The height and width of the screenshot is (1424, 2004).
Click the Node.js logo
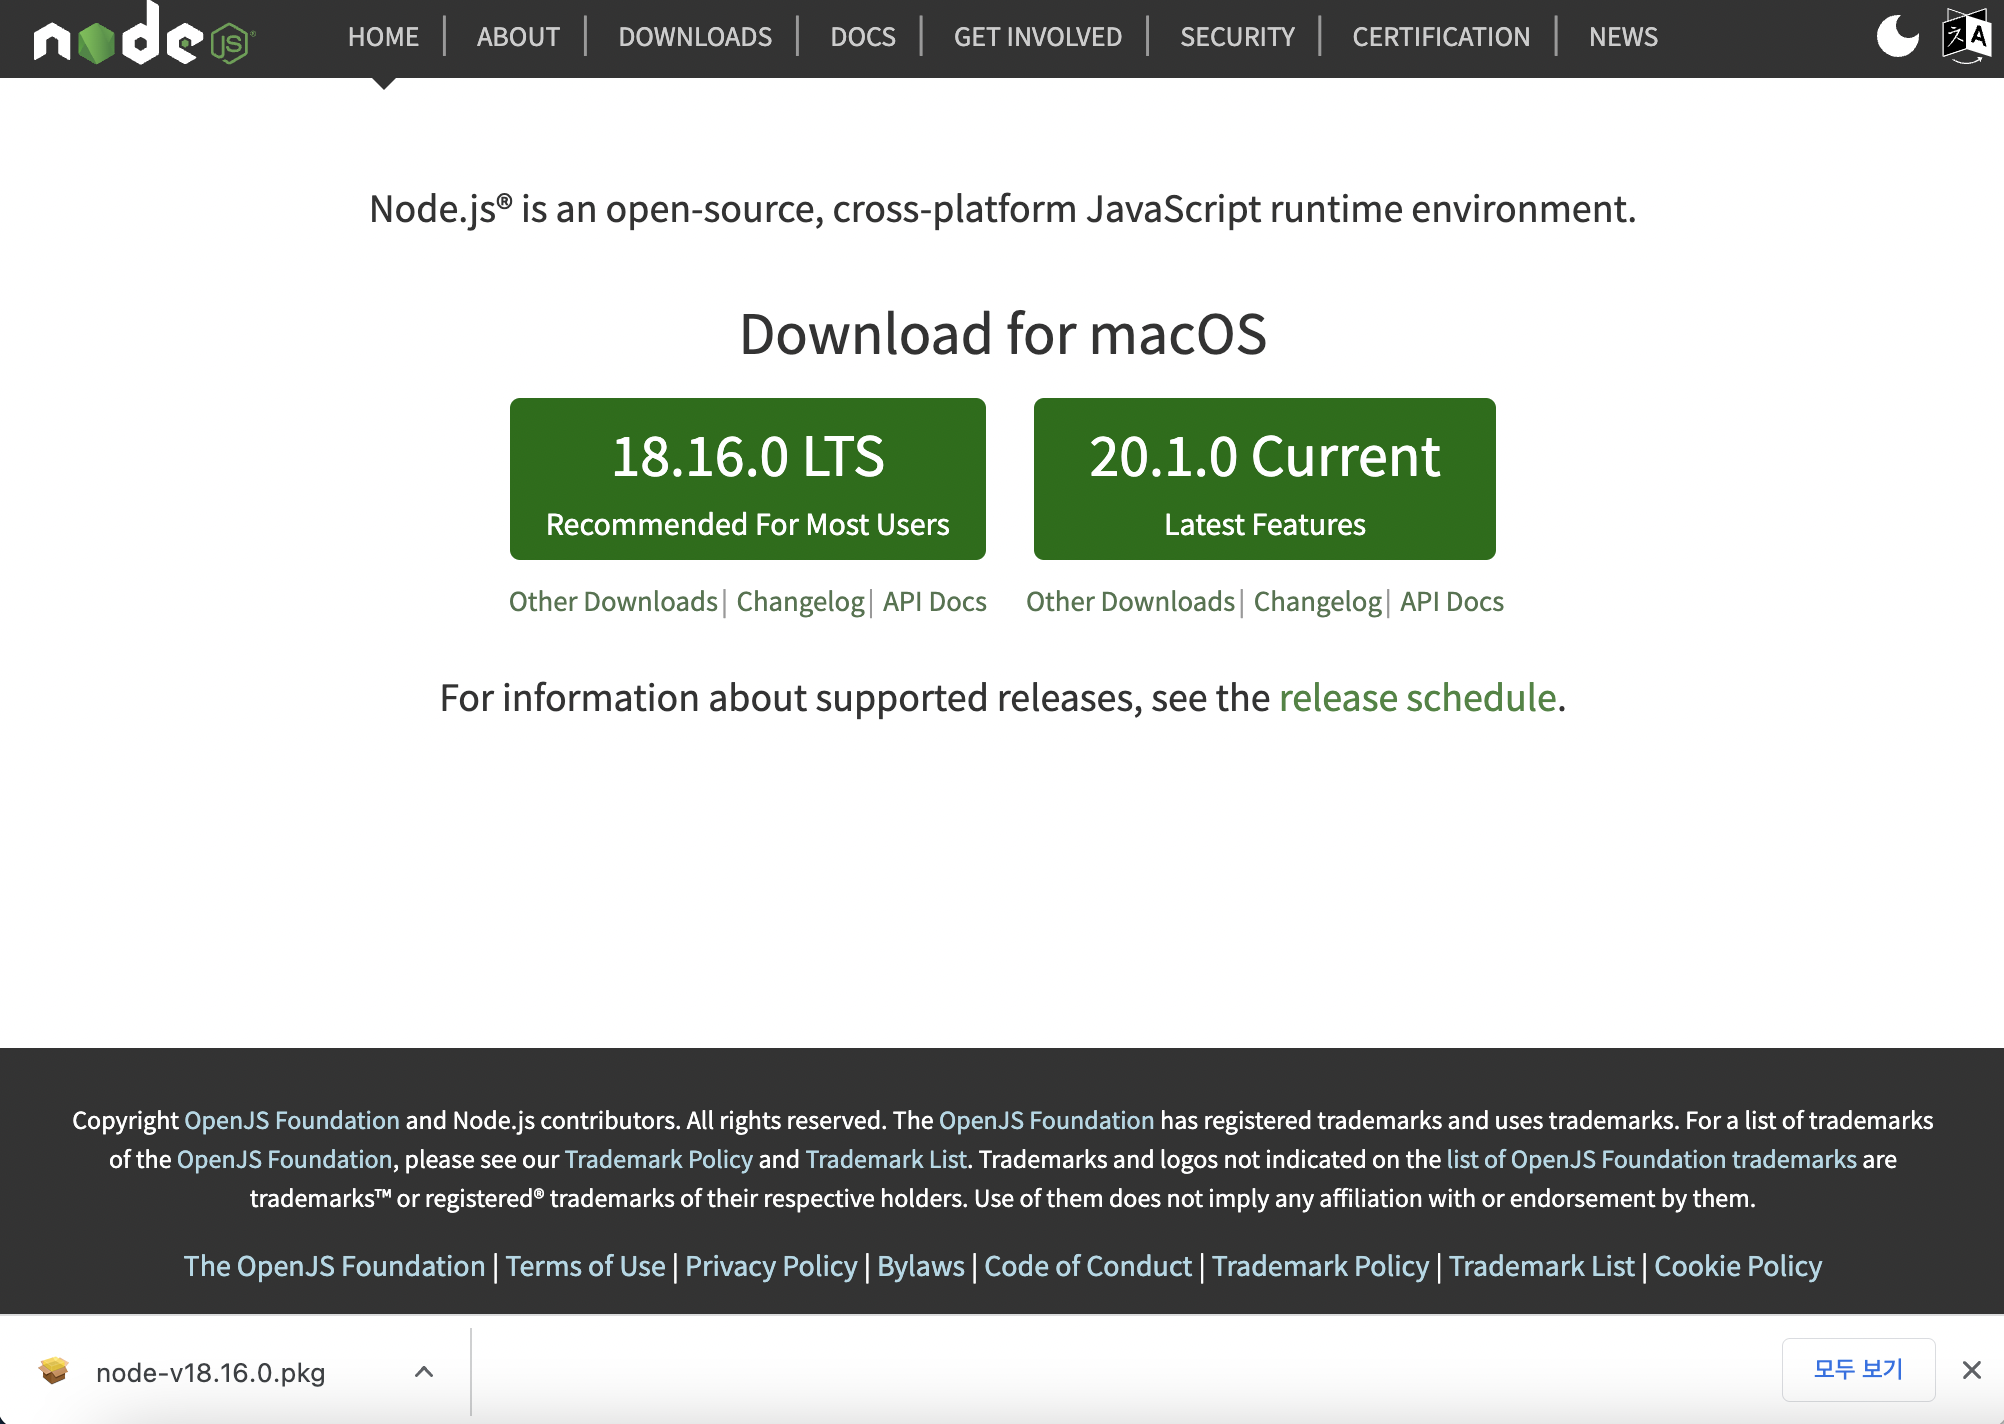[x=144, y=35]
